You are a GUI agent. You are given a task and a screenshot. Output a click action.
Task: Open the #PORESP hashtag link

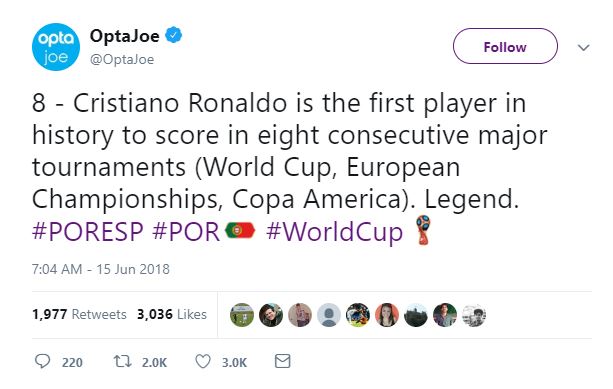click(x=88, y=231)
